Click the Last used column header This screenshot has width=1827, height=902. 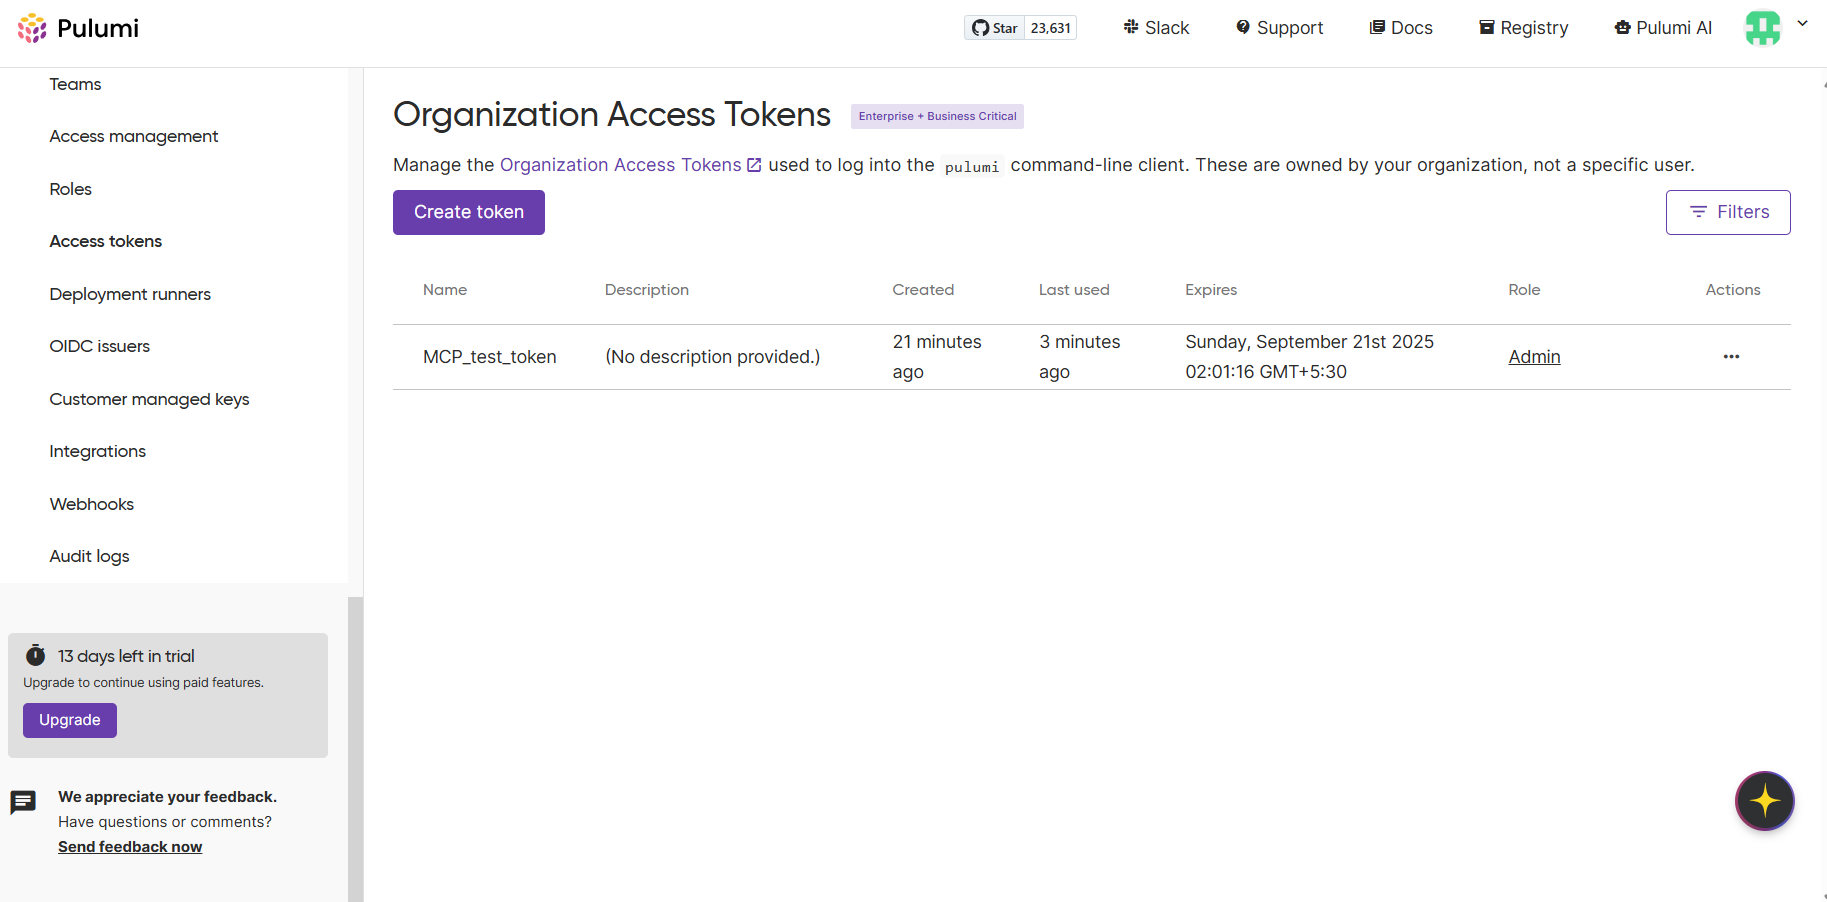tap(1074, 290)
